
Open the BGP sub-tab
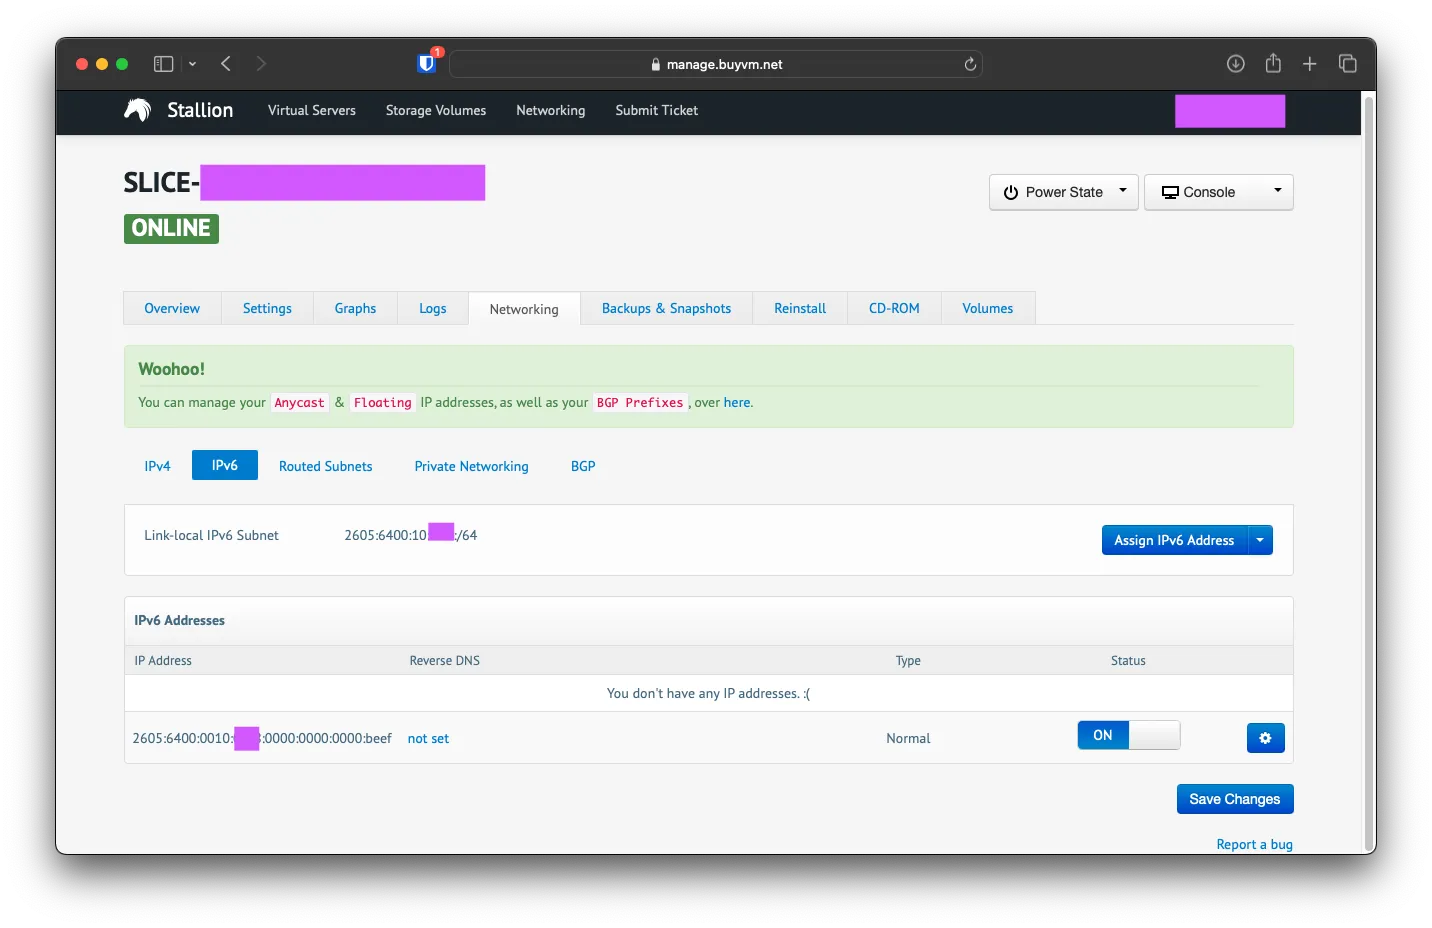[x=583, y=466]
